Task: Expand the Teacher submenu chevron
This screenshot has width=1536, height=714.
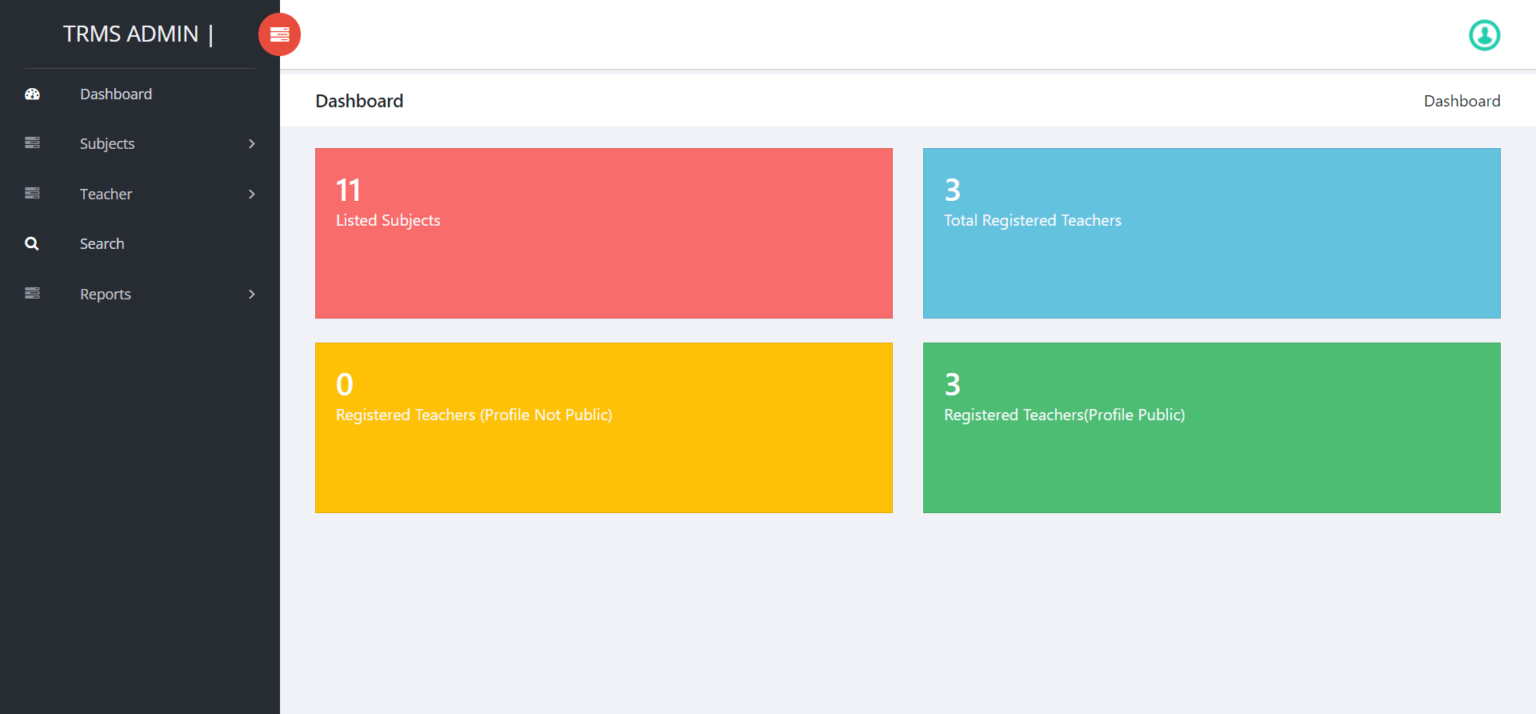Action: coord(251,193)
